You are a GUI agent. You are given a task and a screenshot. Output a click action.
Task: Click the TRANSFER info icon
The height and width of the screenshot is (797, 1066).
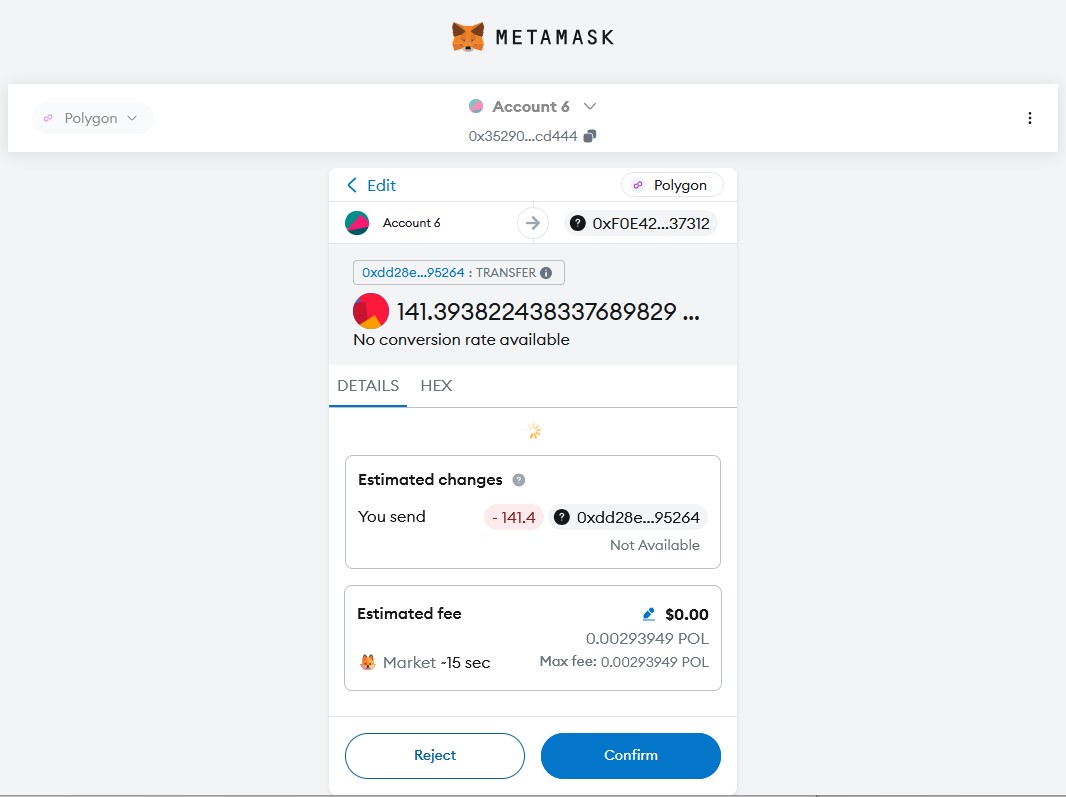click(546, 272)
